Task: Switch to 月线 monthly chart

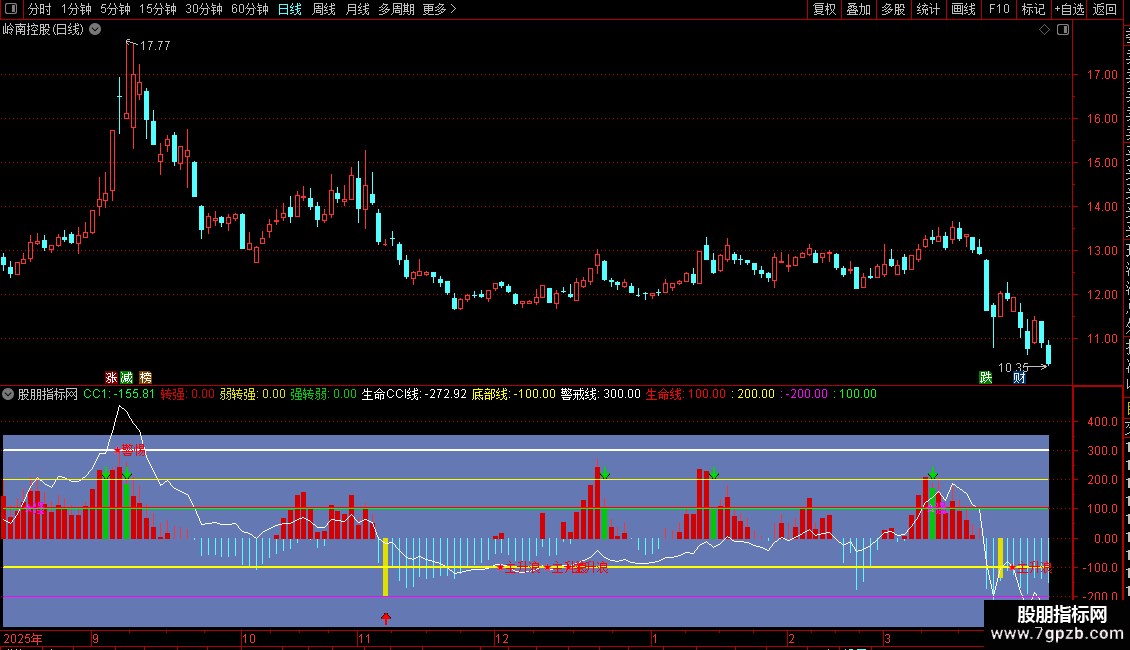Action: coord(357,9)
